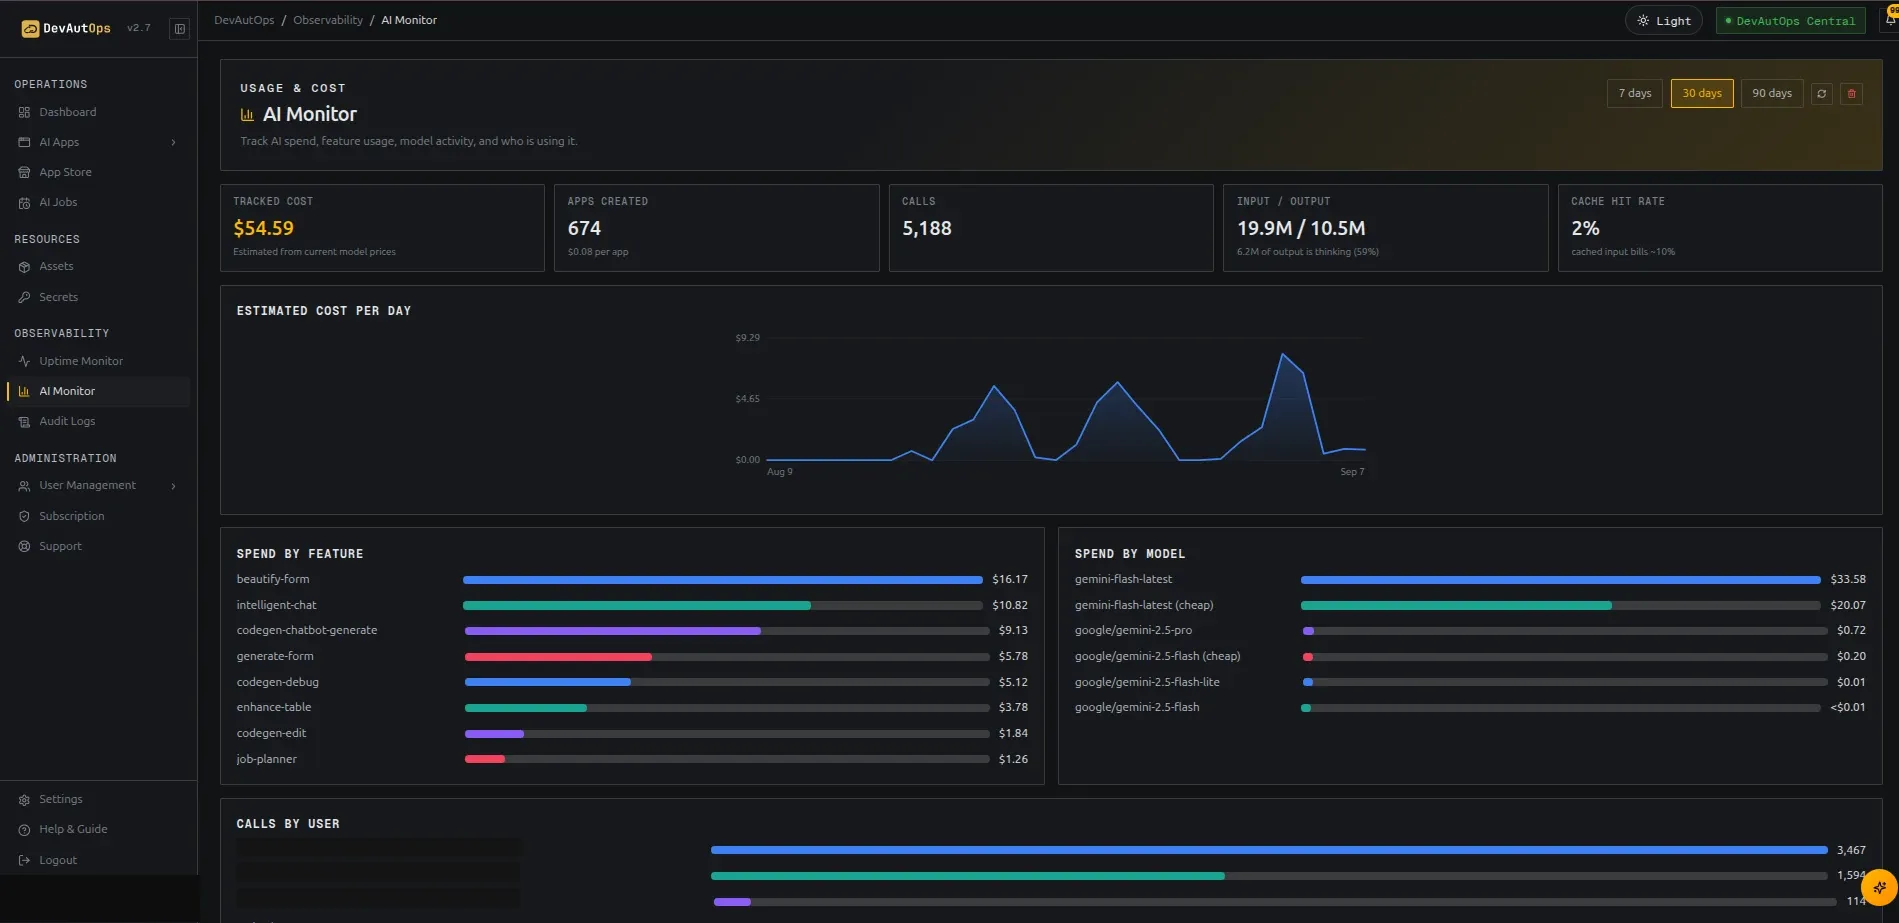Click the AI Jobs icon in sidebar
Image resolution: width=1899 pixels, height=923 pixels.
tap(24, 203)
